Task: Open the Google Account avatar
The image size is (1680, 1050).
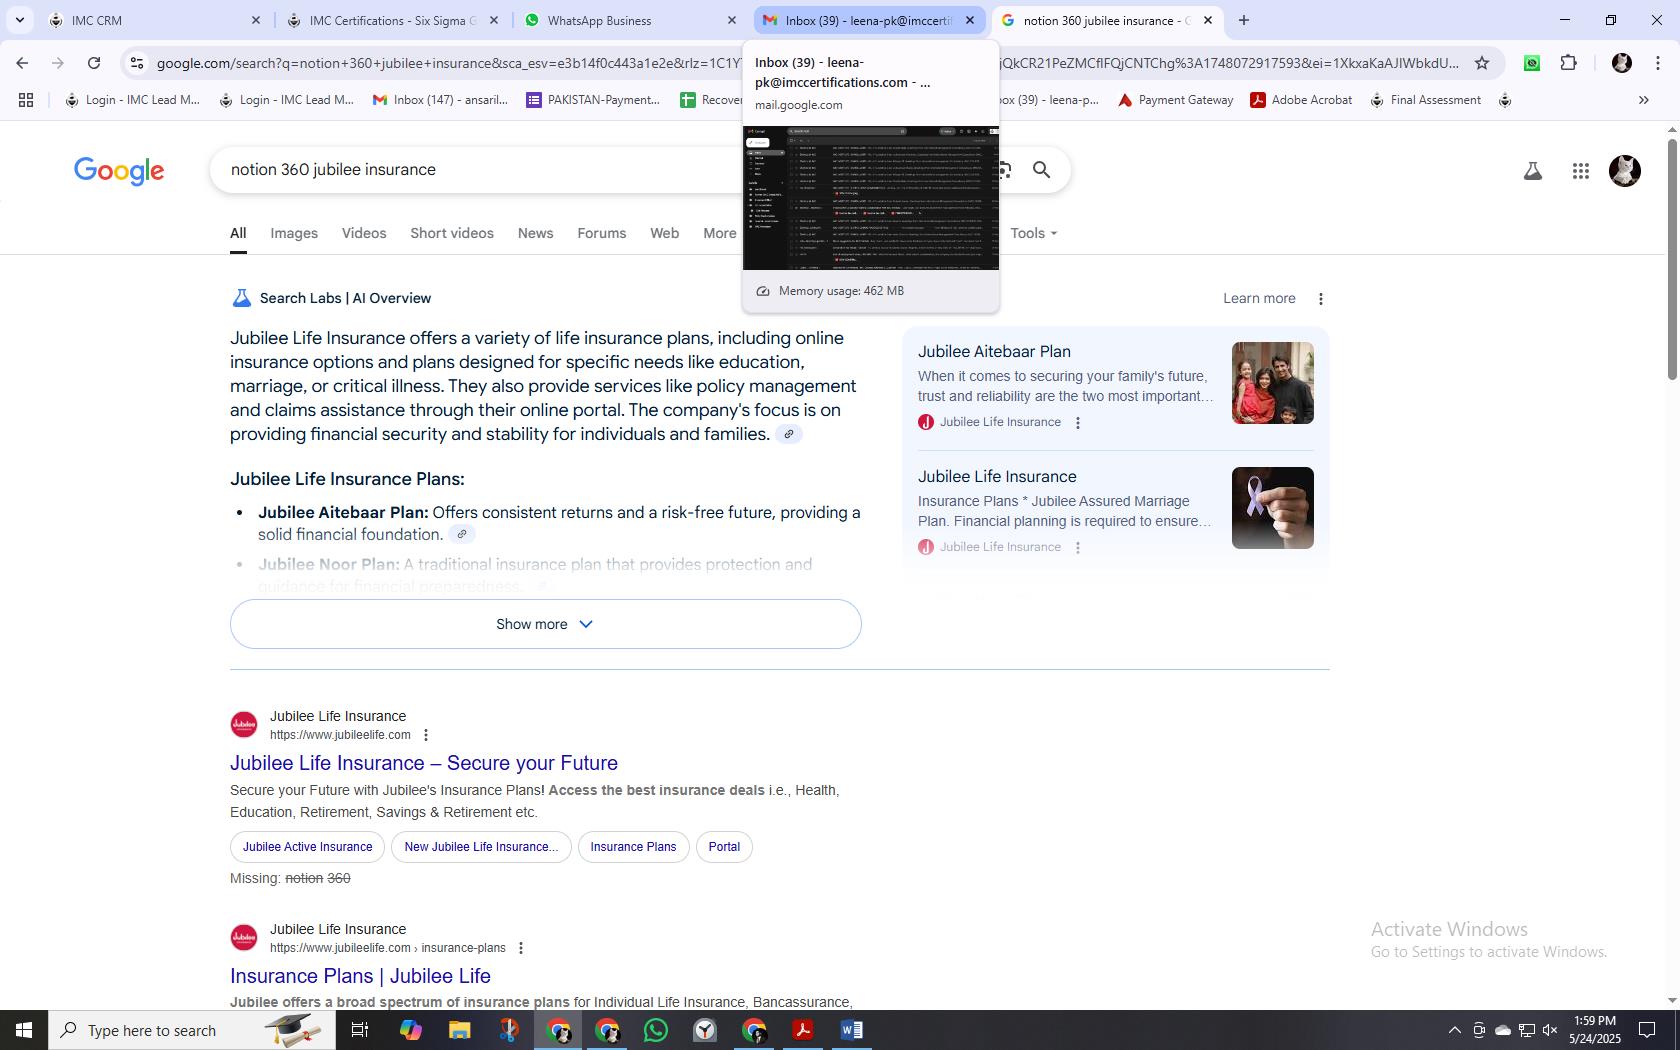Action: tap(1624, 171)
